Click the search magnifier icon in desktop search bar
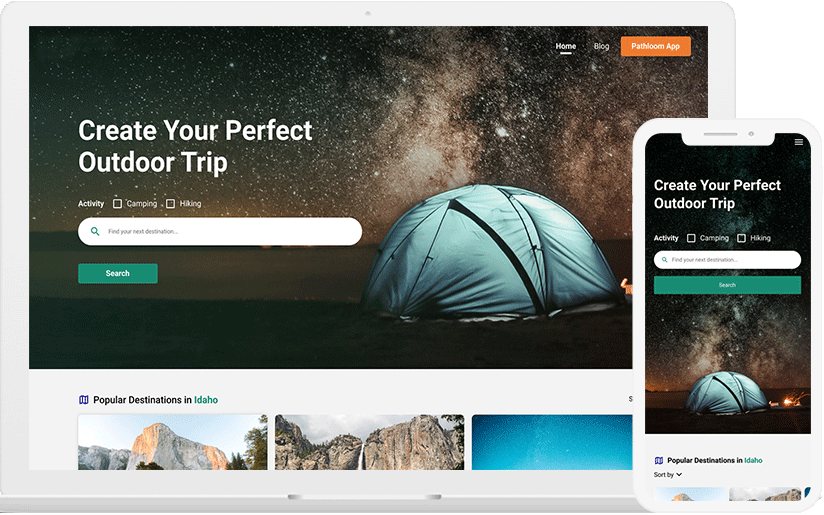824x515 pixels. [x=95, y=231]
